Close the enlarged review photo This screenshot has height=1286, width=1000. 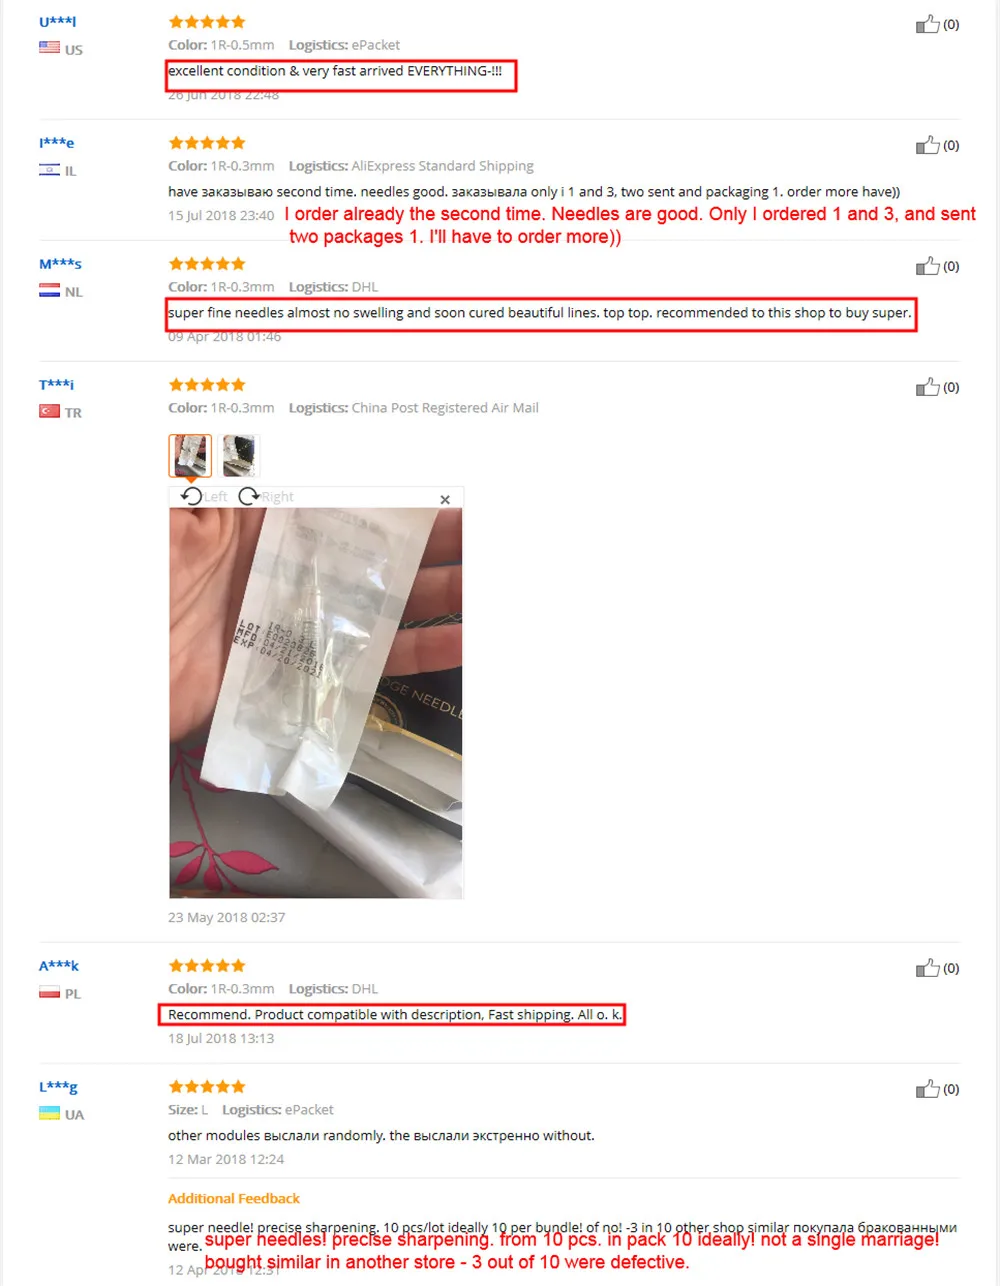click(445, 499)
